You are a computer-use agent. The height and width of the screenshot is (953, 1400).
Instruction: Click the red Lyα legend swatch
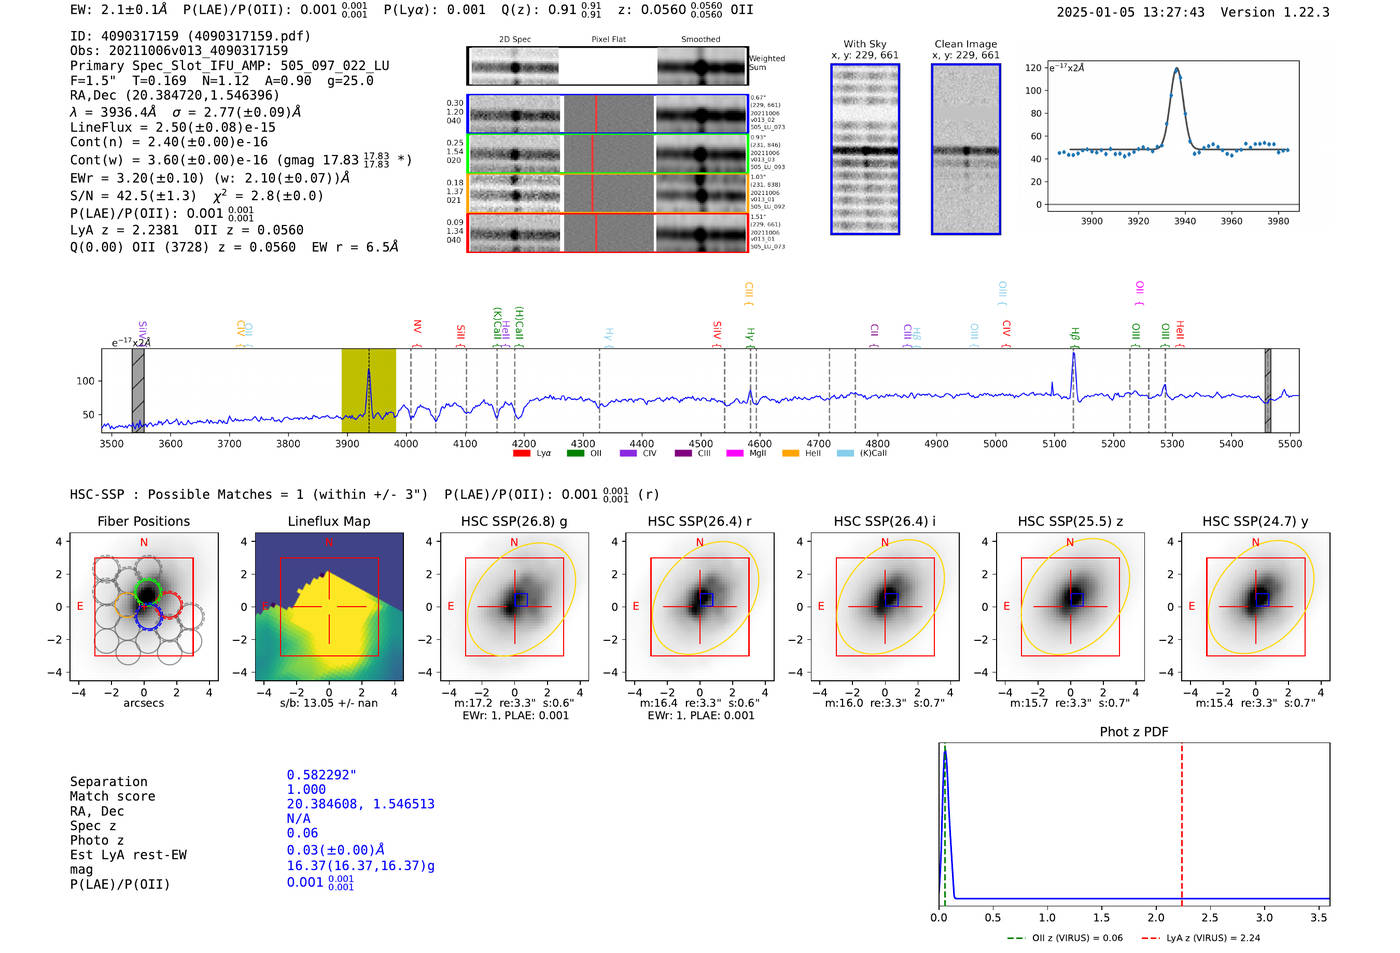coord(521,454)
